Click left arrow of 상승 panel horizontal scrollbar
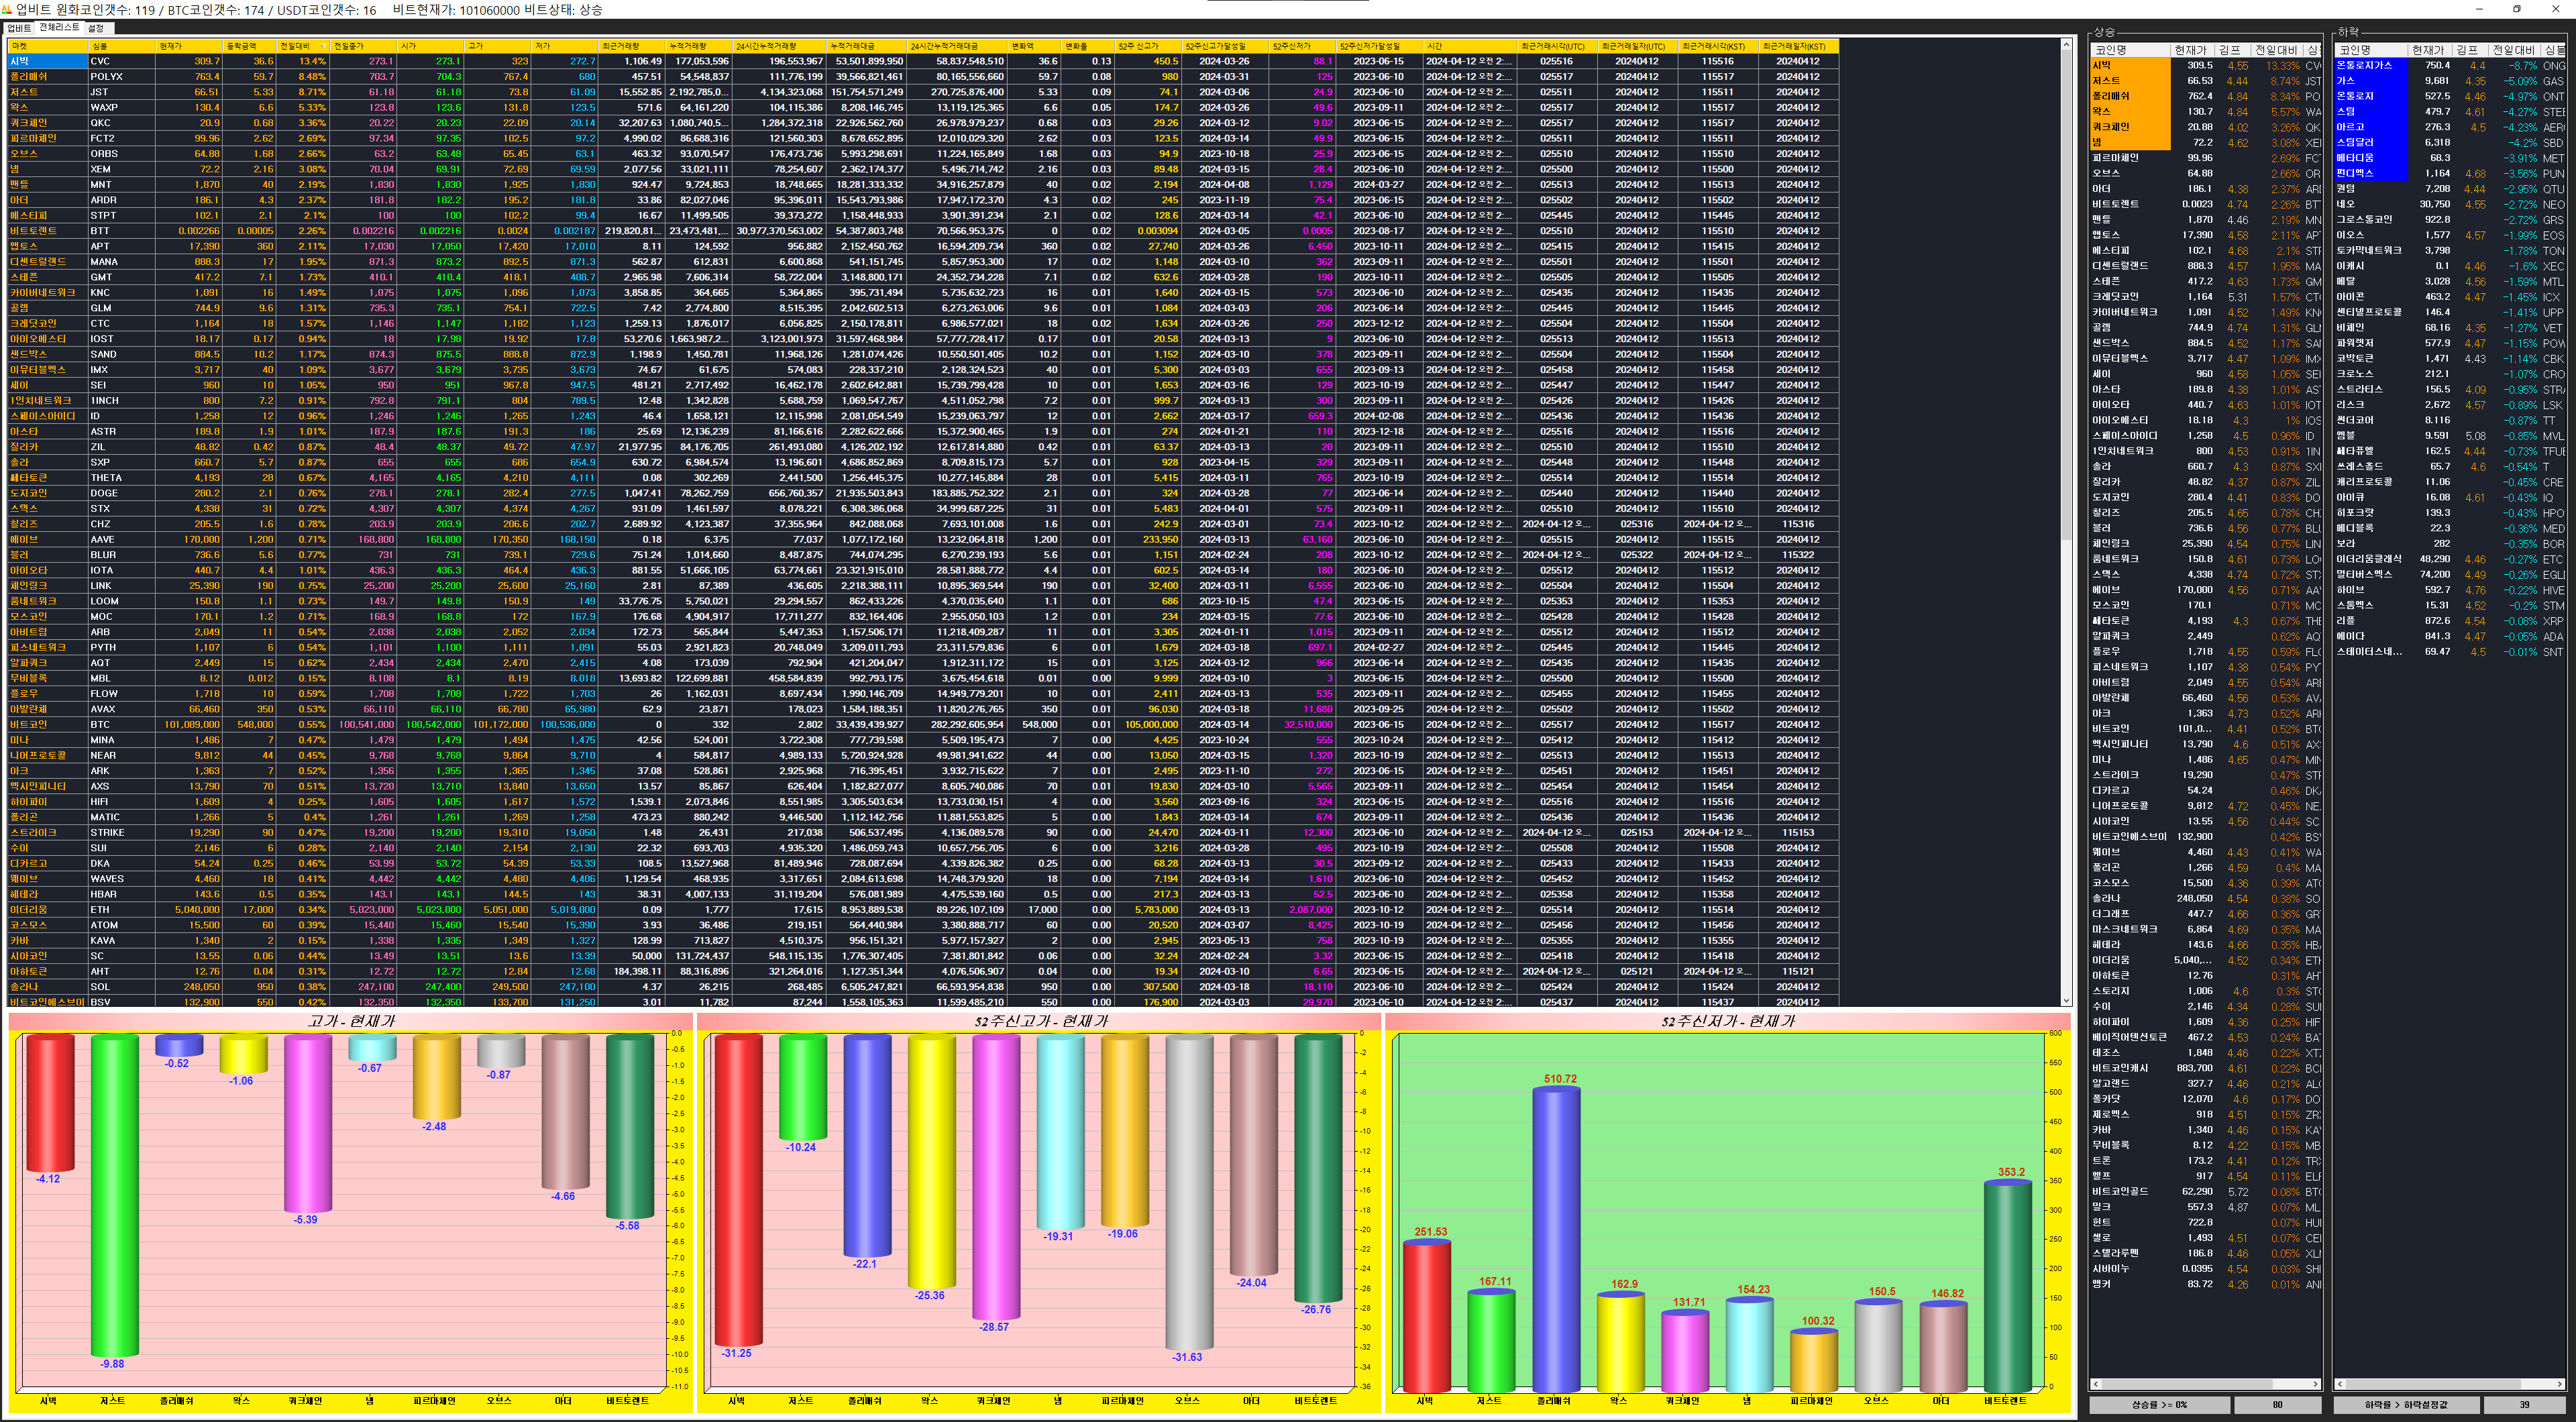The height and width of the screenshot is (1422, 2576). 2095,1384
